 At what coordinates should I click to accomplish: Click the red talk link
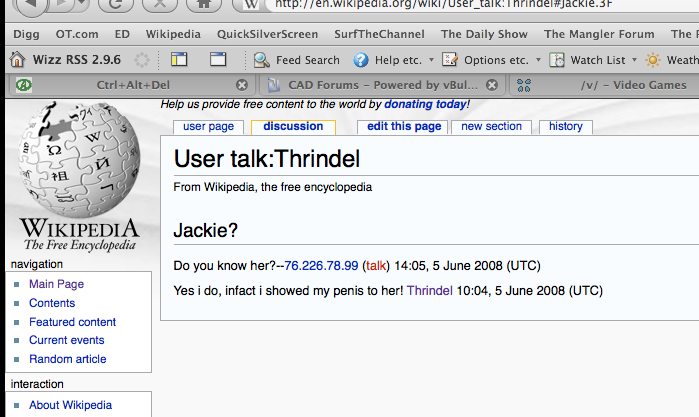point(376,266)
